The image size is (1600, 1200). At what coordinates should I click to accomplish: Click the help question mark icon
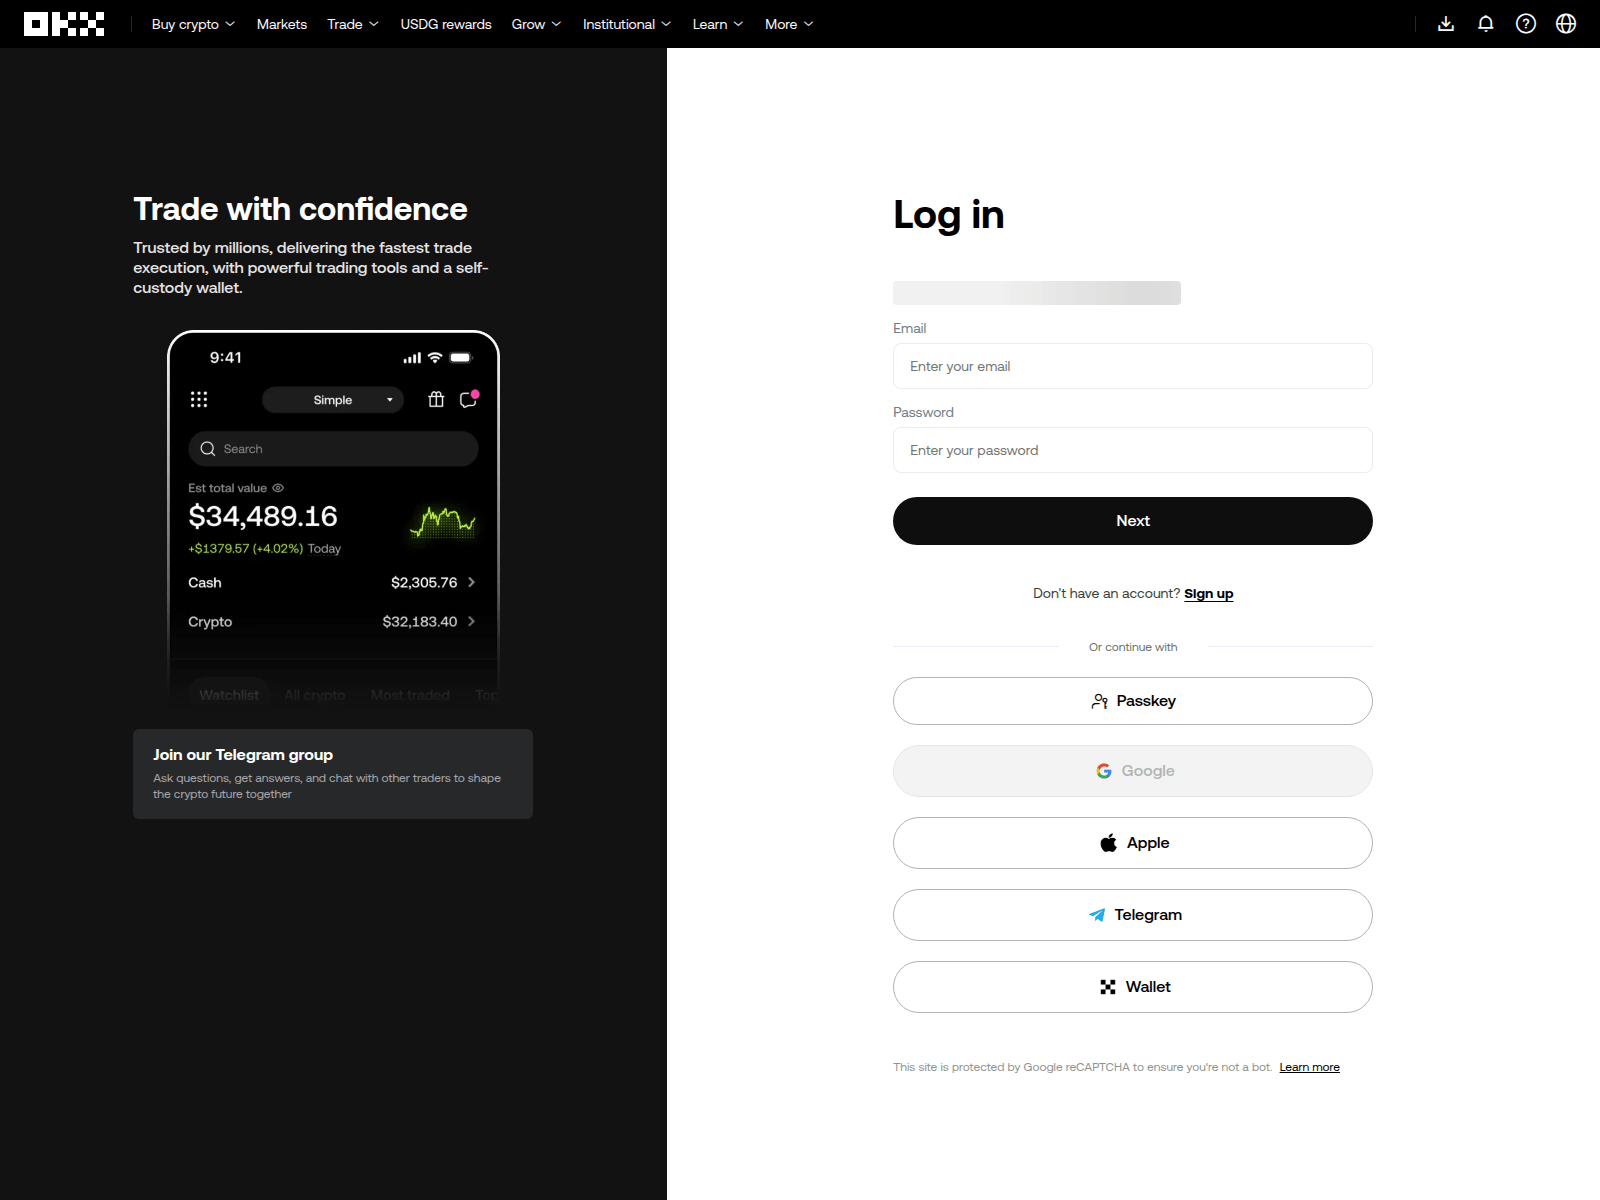[x=1526, y=24]
